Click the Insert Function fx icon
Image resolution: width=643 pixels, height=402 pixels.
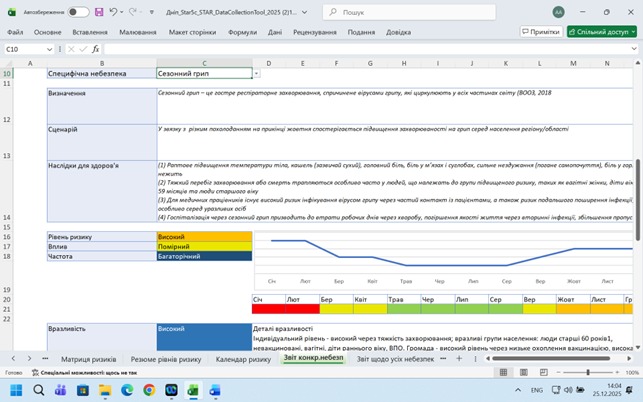pyautogui.click(x=95, y=48)
